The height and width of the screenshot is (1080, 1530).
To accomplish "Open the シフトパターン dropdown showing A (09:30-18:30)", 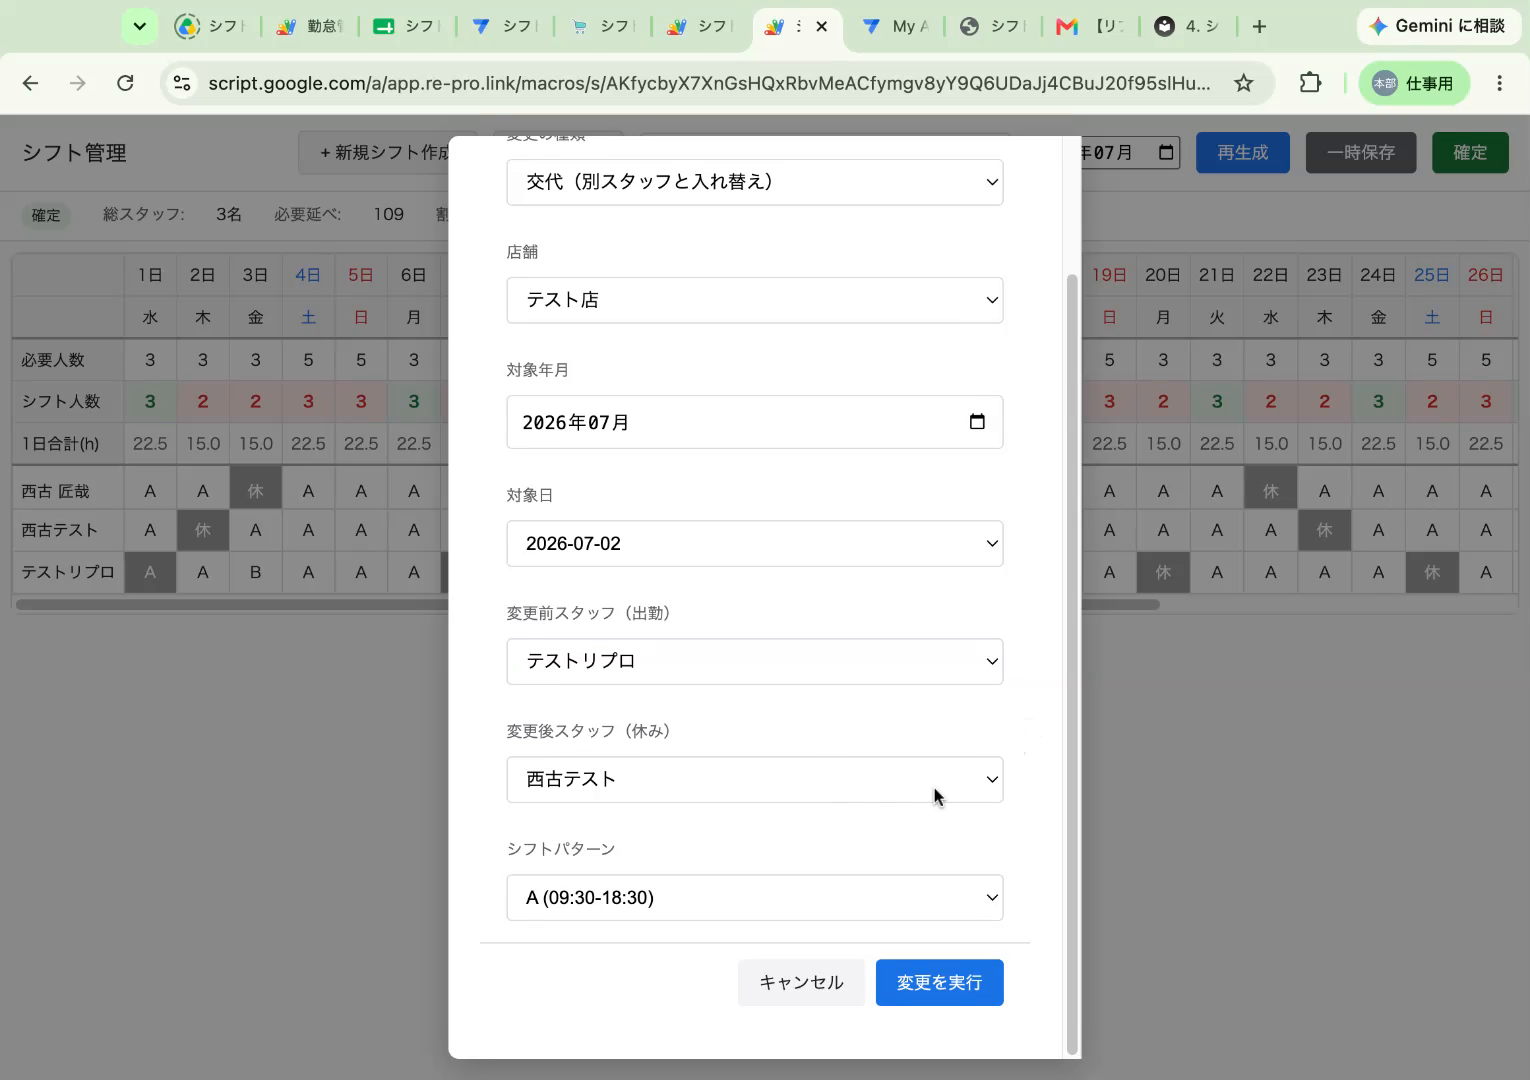I will click(755, 898).
